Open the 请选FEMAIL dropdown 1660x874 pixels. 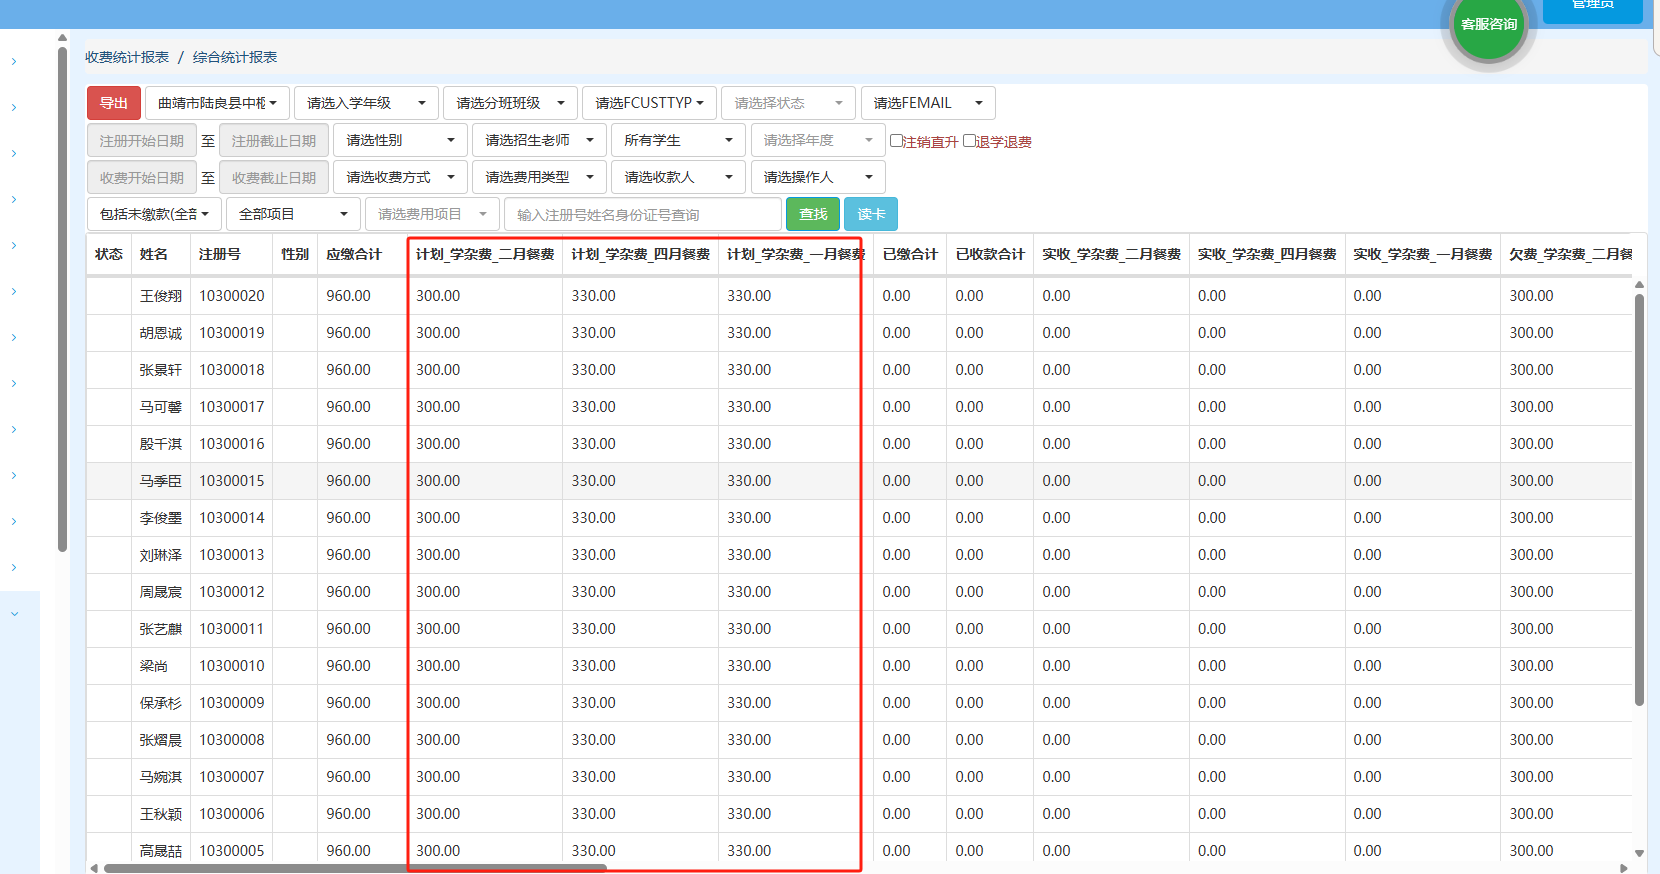927,103
